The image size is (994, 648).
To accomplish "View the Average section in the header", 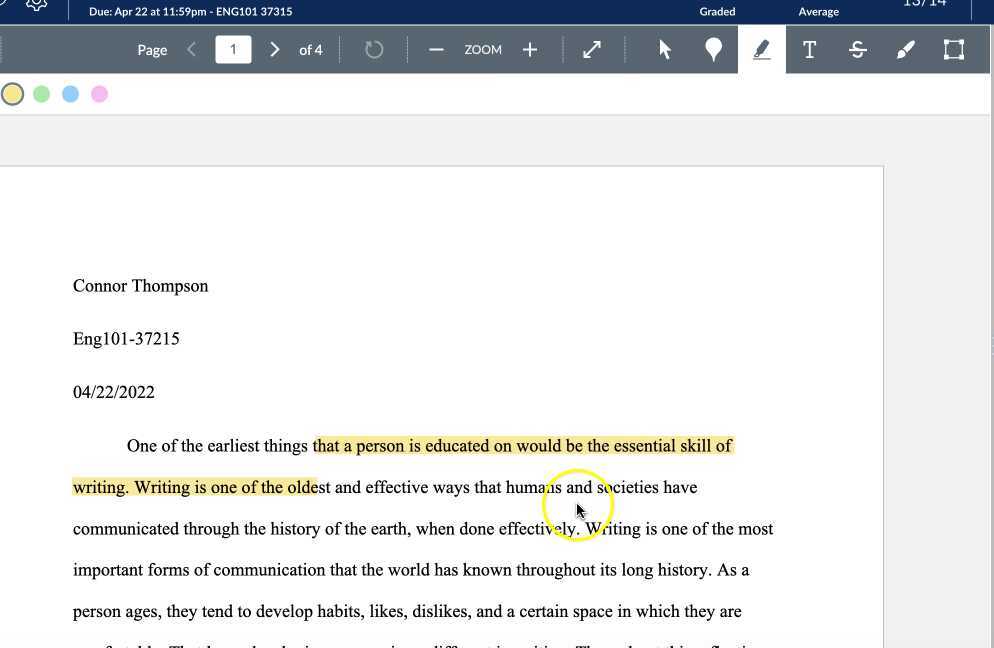I will point(818,11).
